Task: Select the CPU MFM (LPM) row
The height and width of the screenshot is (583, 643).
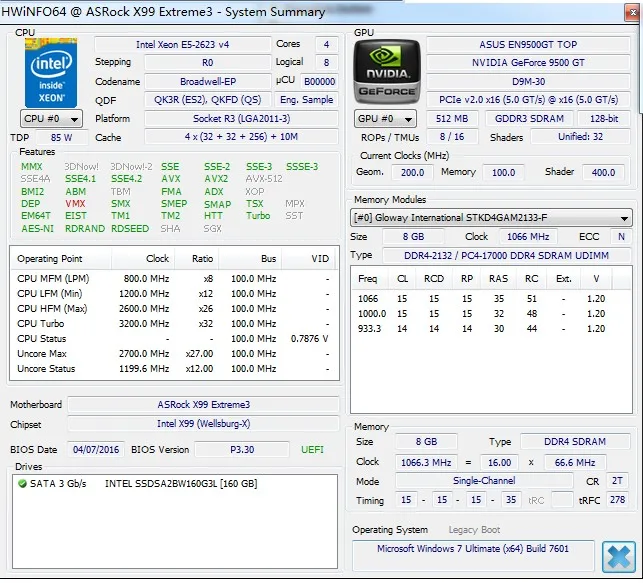Action: pos(174,279)
